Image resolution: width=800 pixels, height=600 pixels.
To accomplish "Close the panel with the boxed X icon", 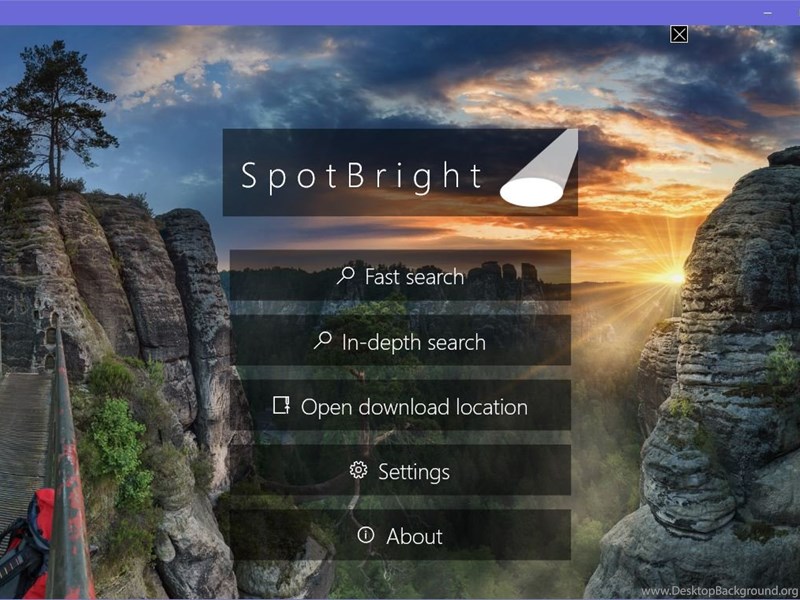I will point(679,34).
